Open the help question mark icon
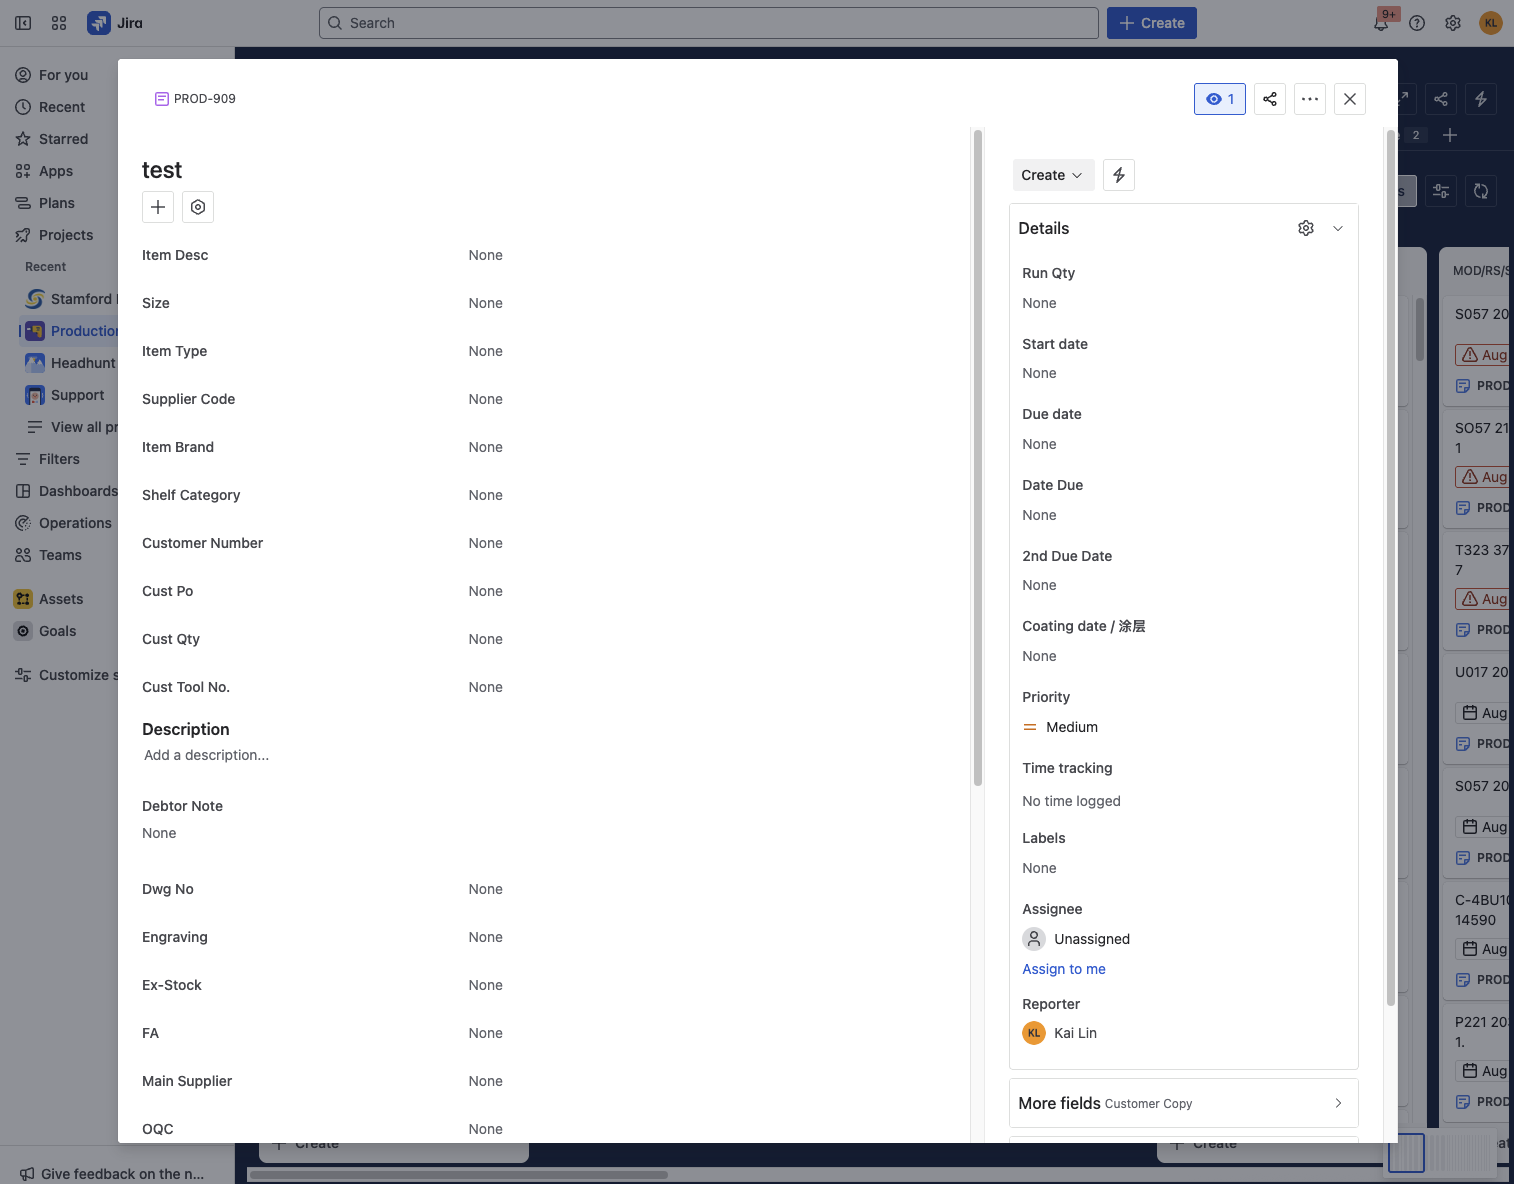The image size is (1514, 1184). click(x=1417, y=23)
